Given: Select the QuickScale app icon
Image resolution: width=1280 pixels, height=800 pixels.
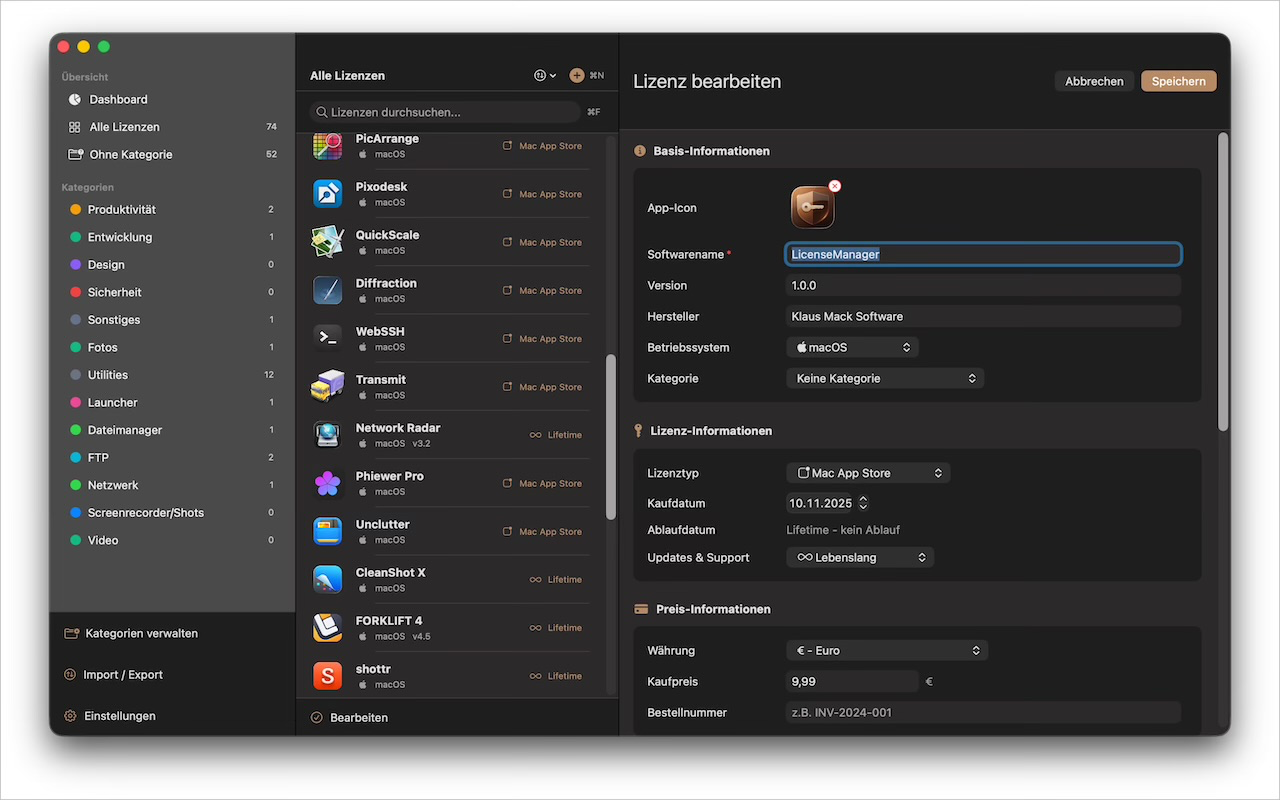Looking at the screenshot, I should pyautogui.click(x=328, y=242).
